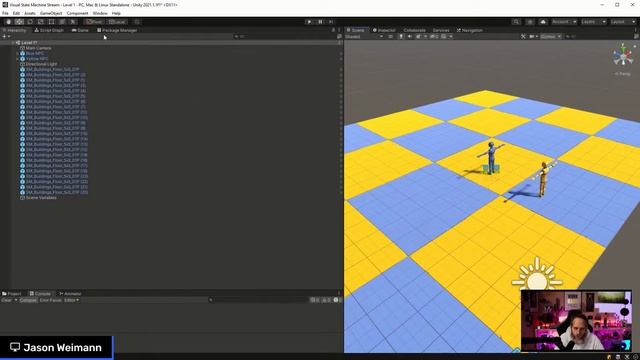Open the Gizmos dropdown

point(551,36)
